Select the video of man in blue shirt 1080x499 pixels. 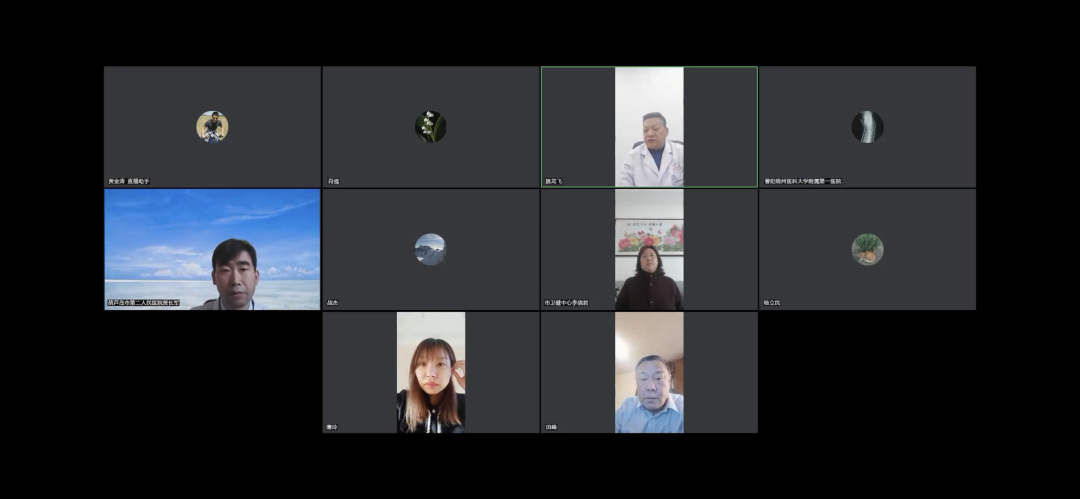tap(649, 372)
